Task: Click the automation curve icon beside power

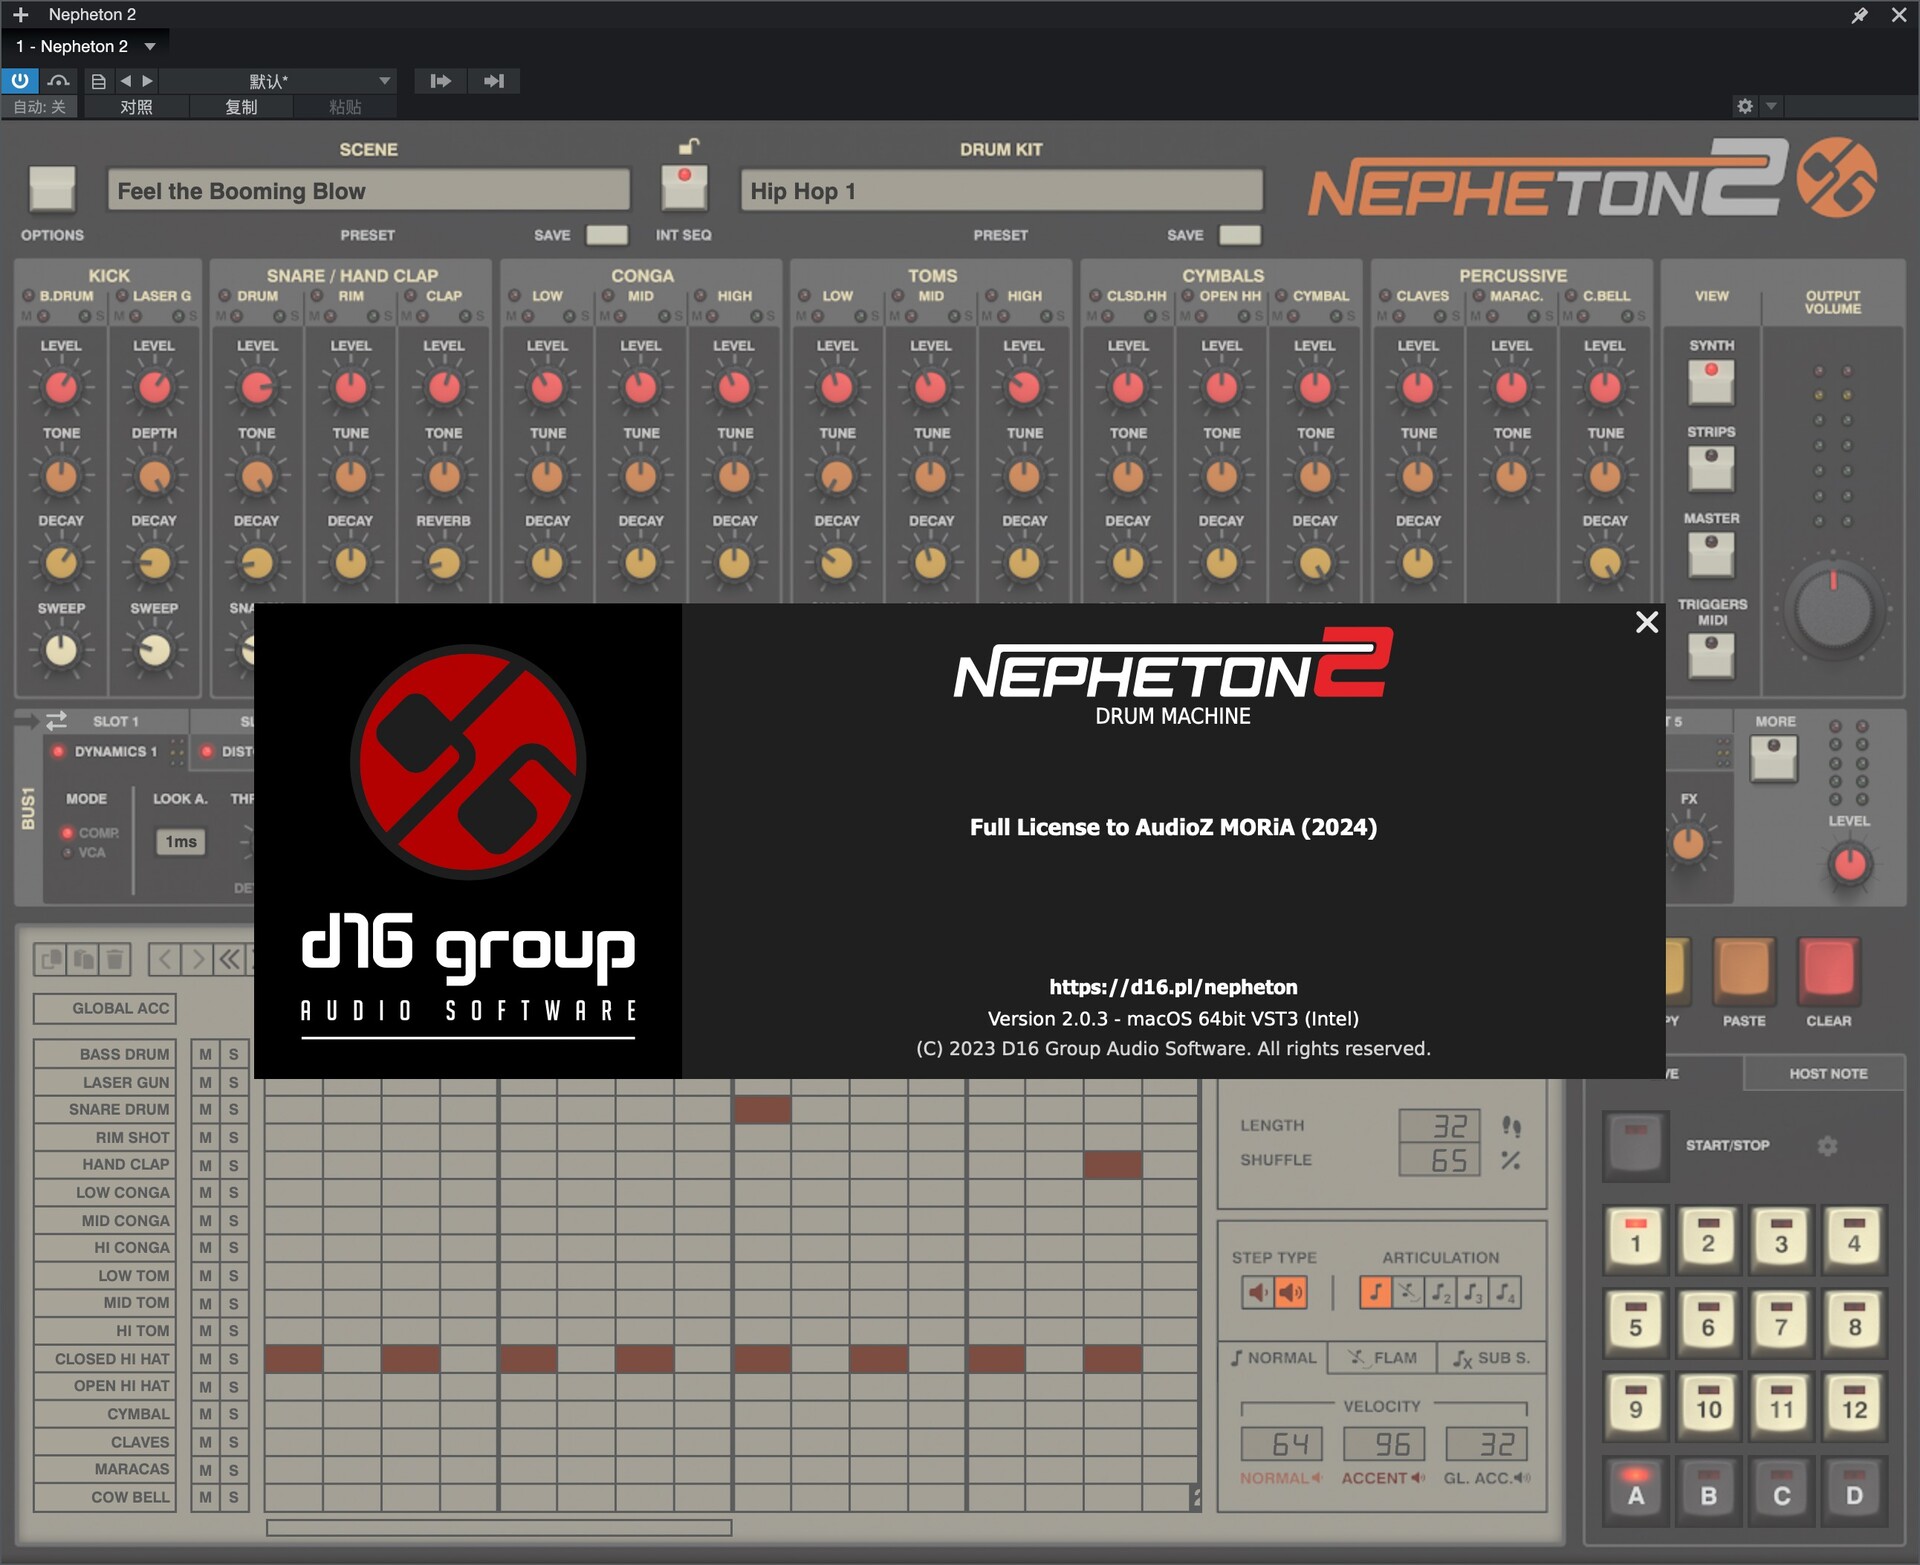Action: click(59, 81)
